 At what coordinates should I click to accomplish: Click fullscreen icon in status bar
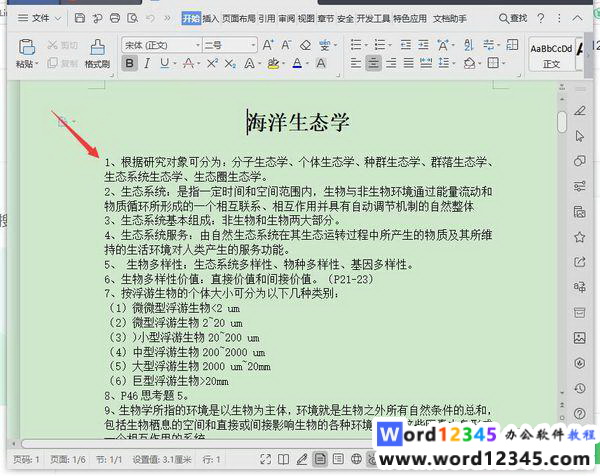(x=266, y=459)
